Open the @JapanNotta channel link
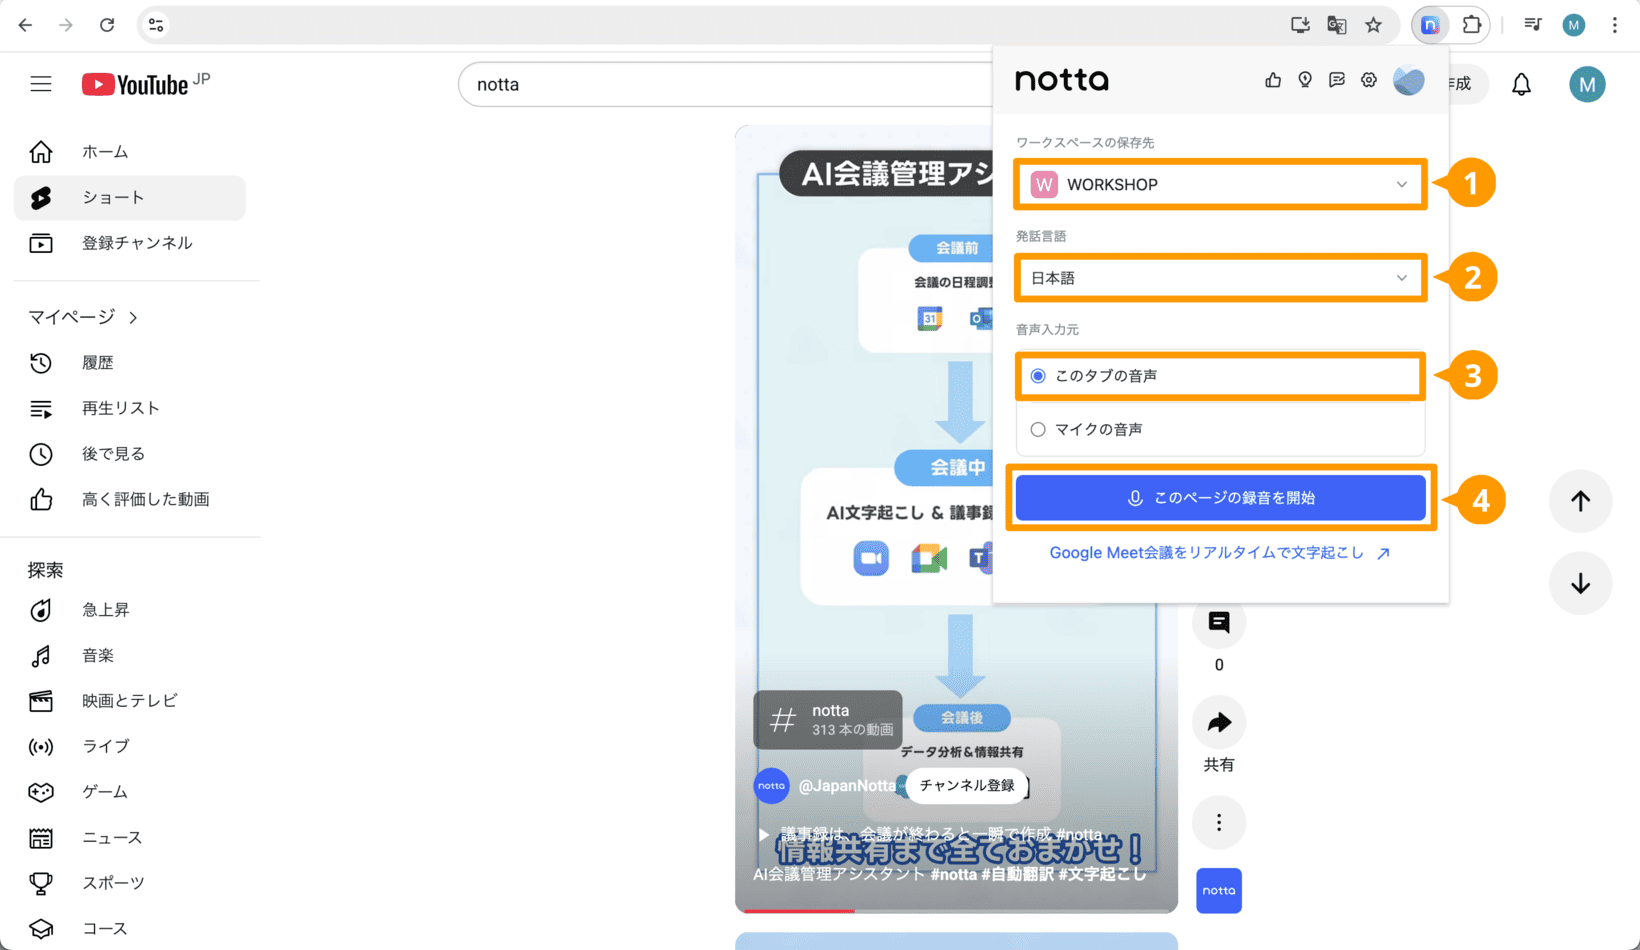 click(847, 786)
